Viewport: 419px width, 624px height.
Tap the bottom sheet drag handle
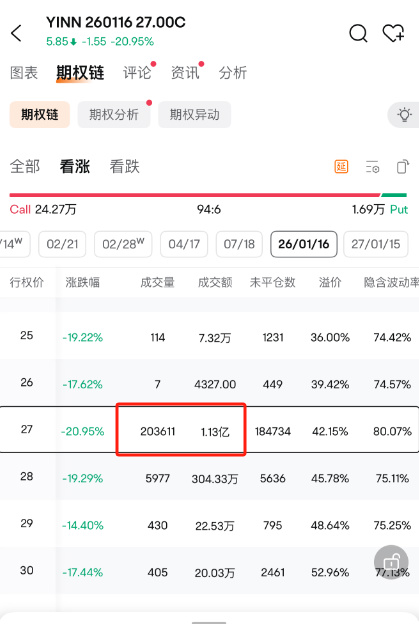coord(209,622)
